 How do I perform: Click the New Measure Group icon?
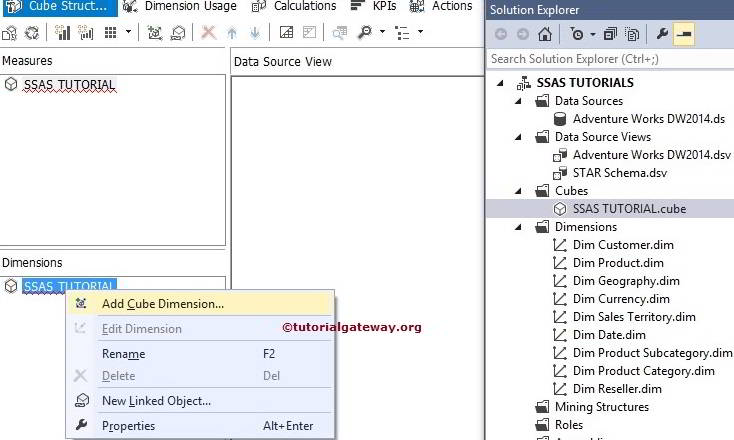[62, 33]
